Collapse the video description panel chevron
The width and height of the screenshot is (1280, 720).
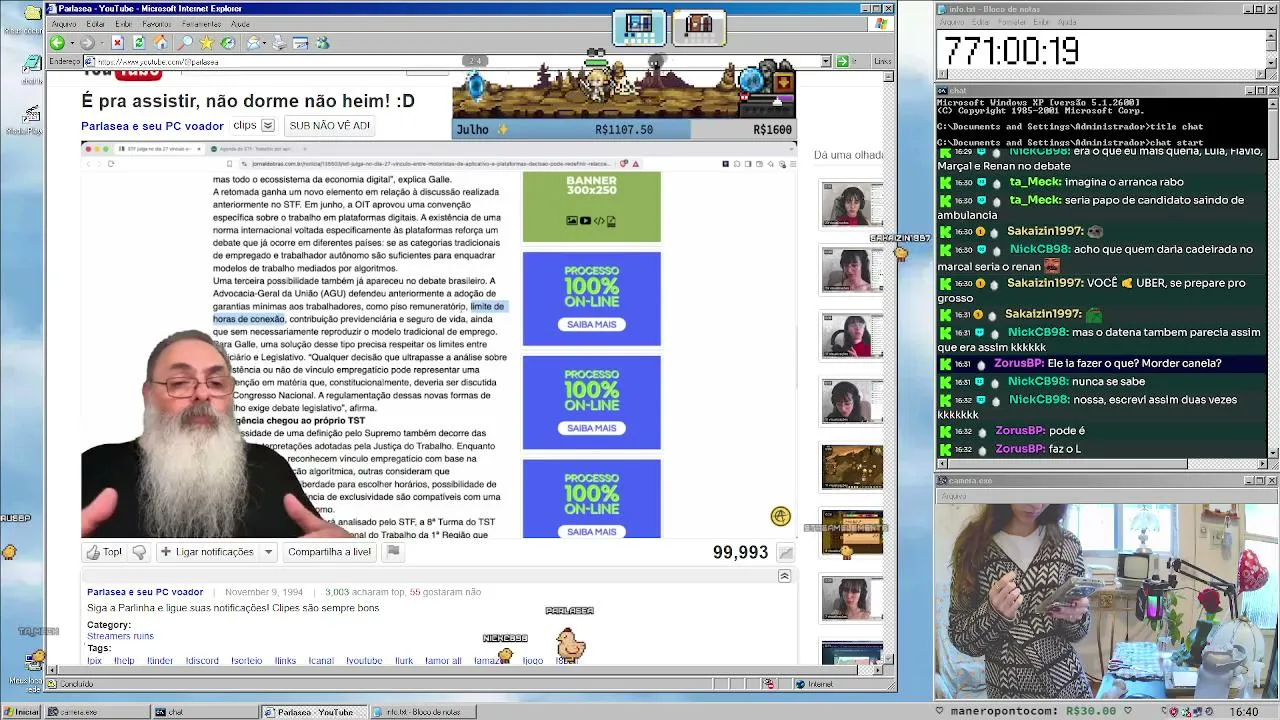click(784, 576)
